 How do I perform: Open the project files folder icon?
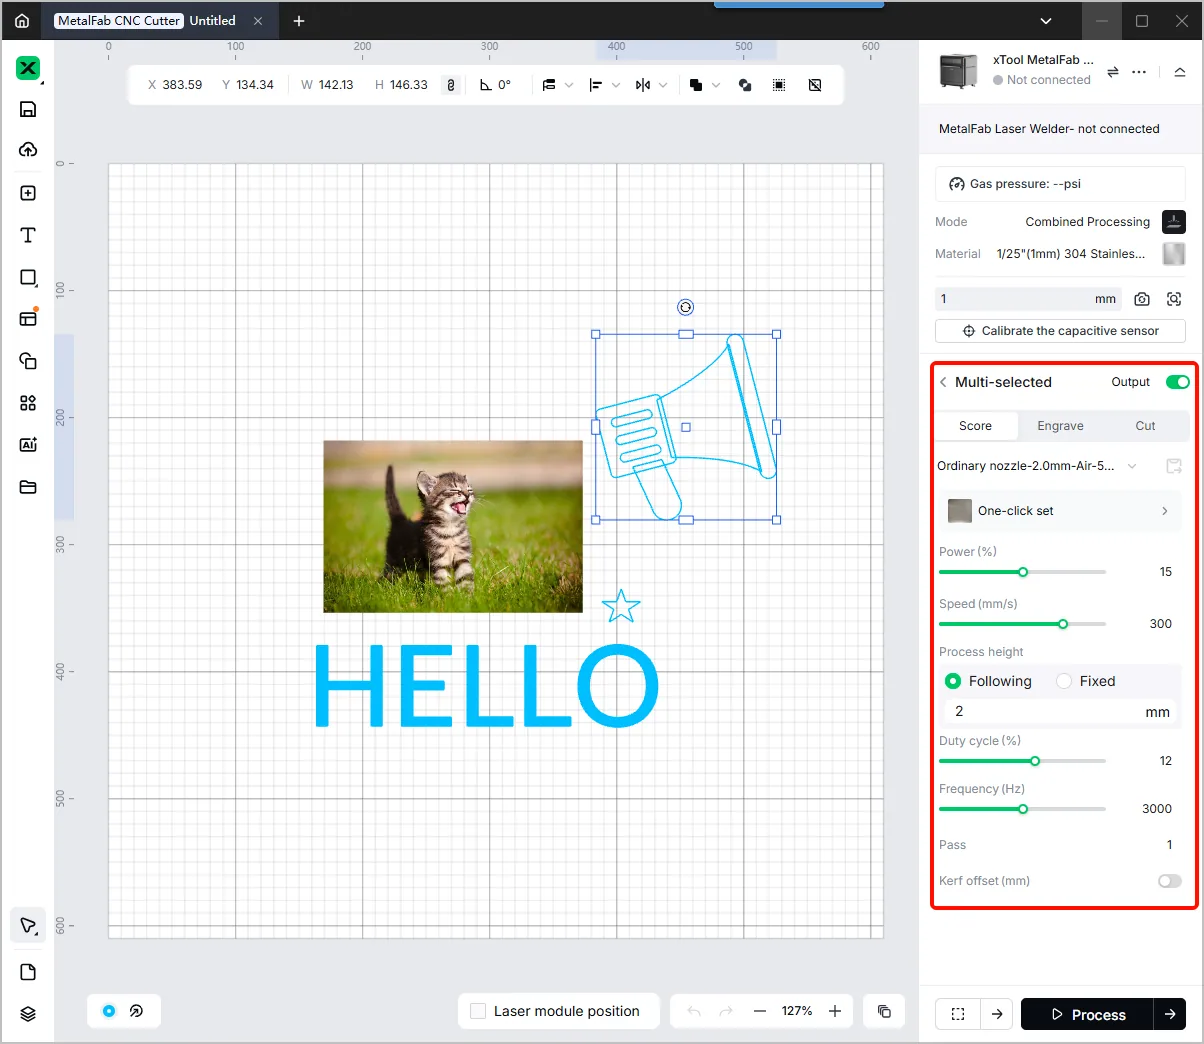click(28, 487)
